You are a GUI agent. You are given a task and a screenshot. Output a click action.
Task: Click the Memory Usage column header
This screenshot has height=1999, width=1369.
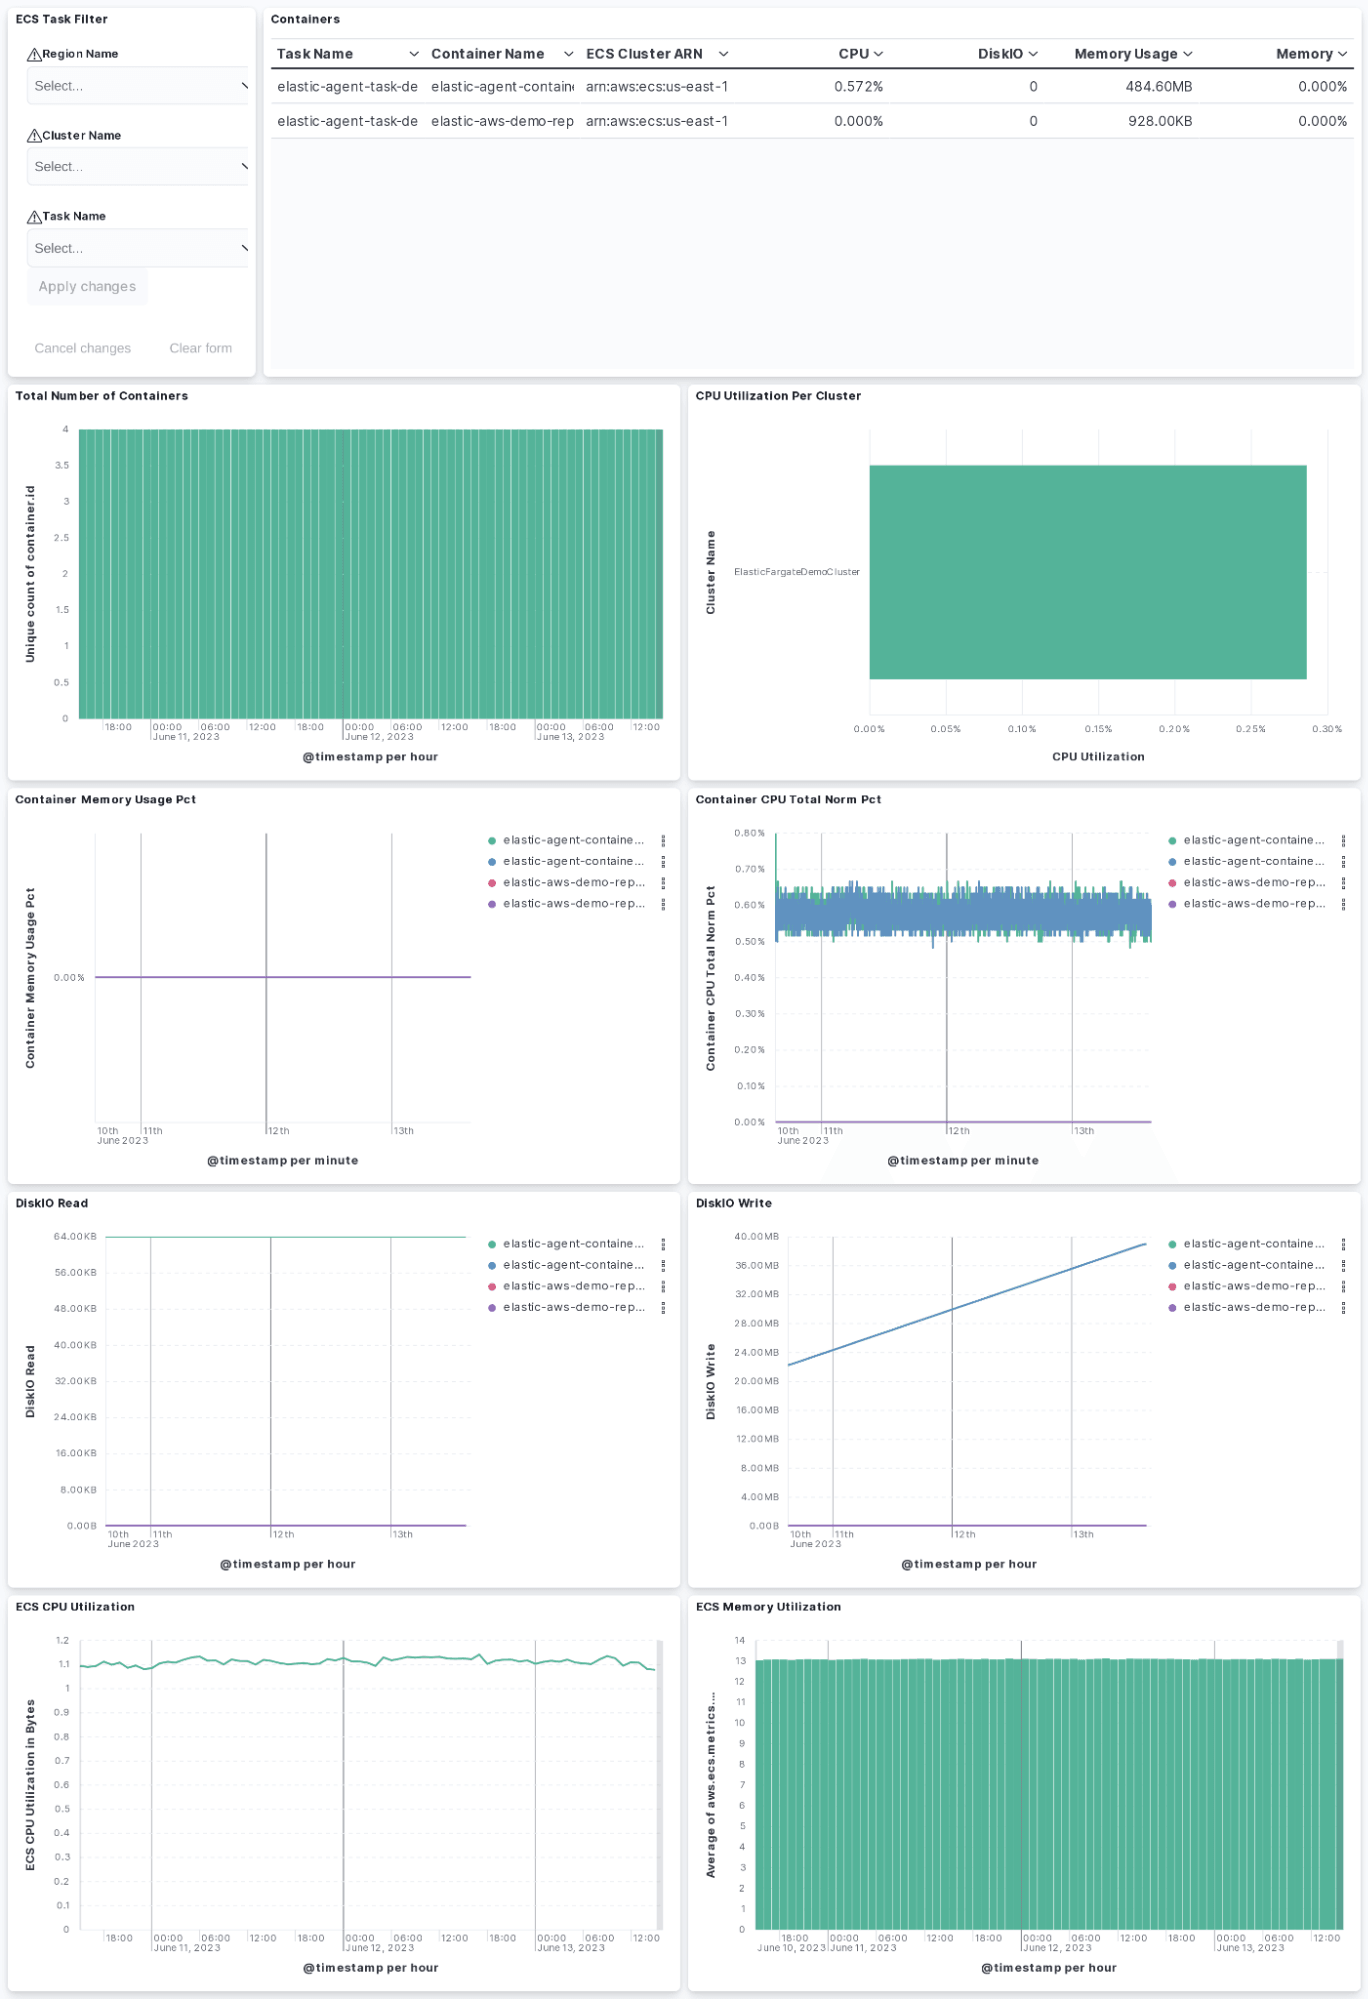[x=1125, y=54]
